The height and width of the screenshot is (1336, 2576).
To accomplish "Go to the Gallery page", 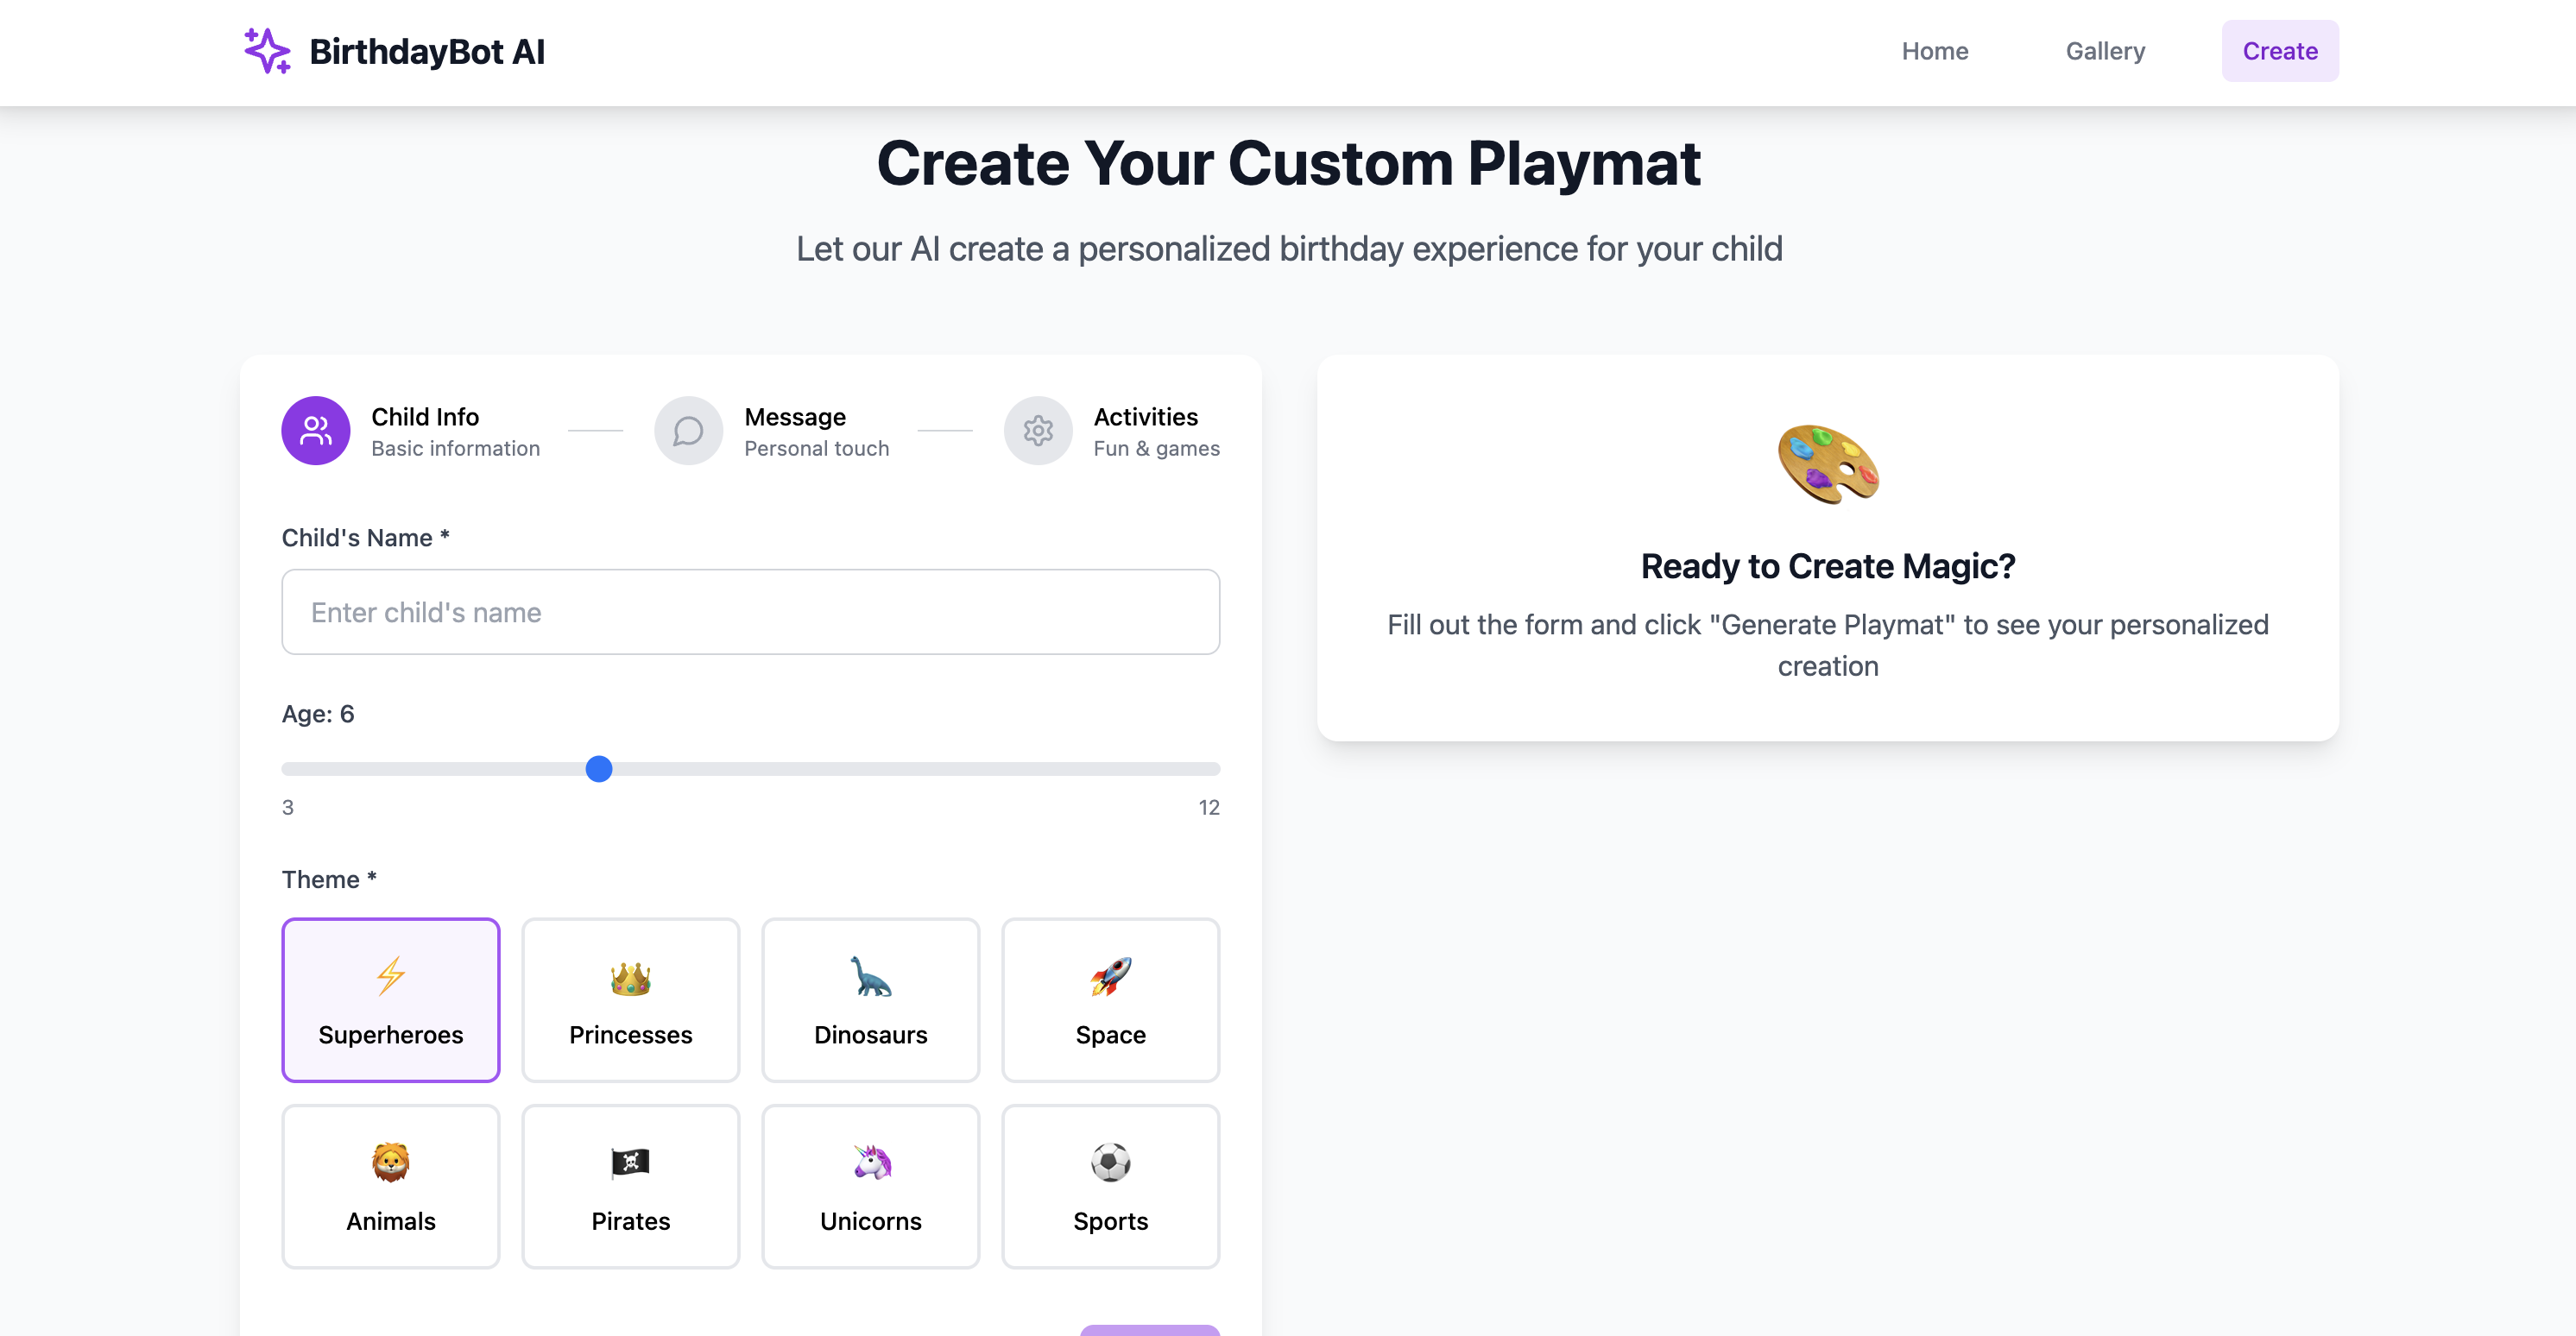I will tap(2105, 51).
